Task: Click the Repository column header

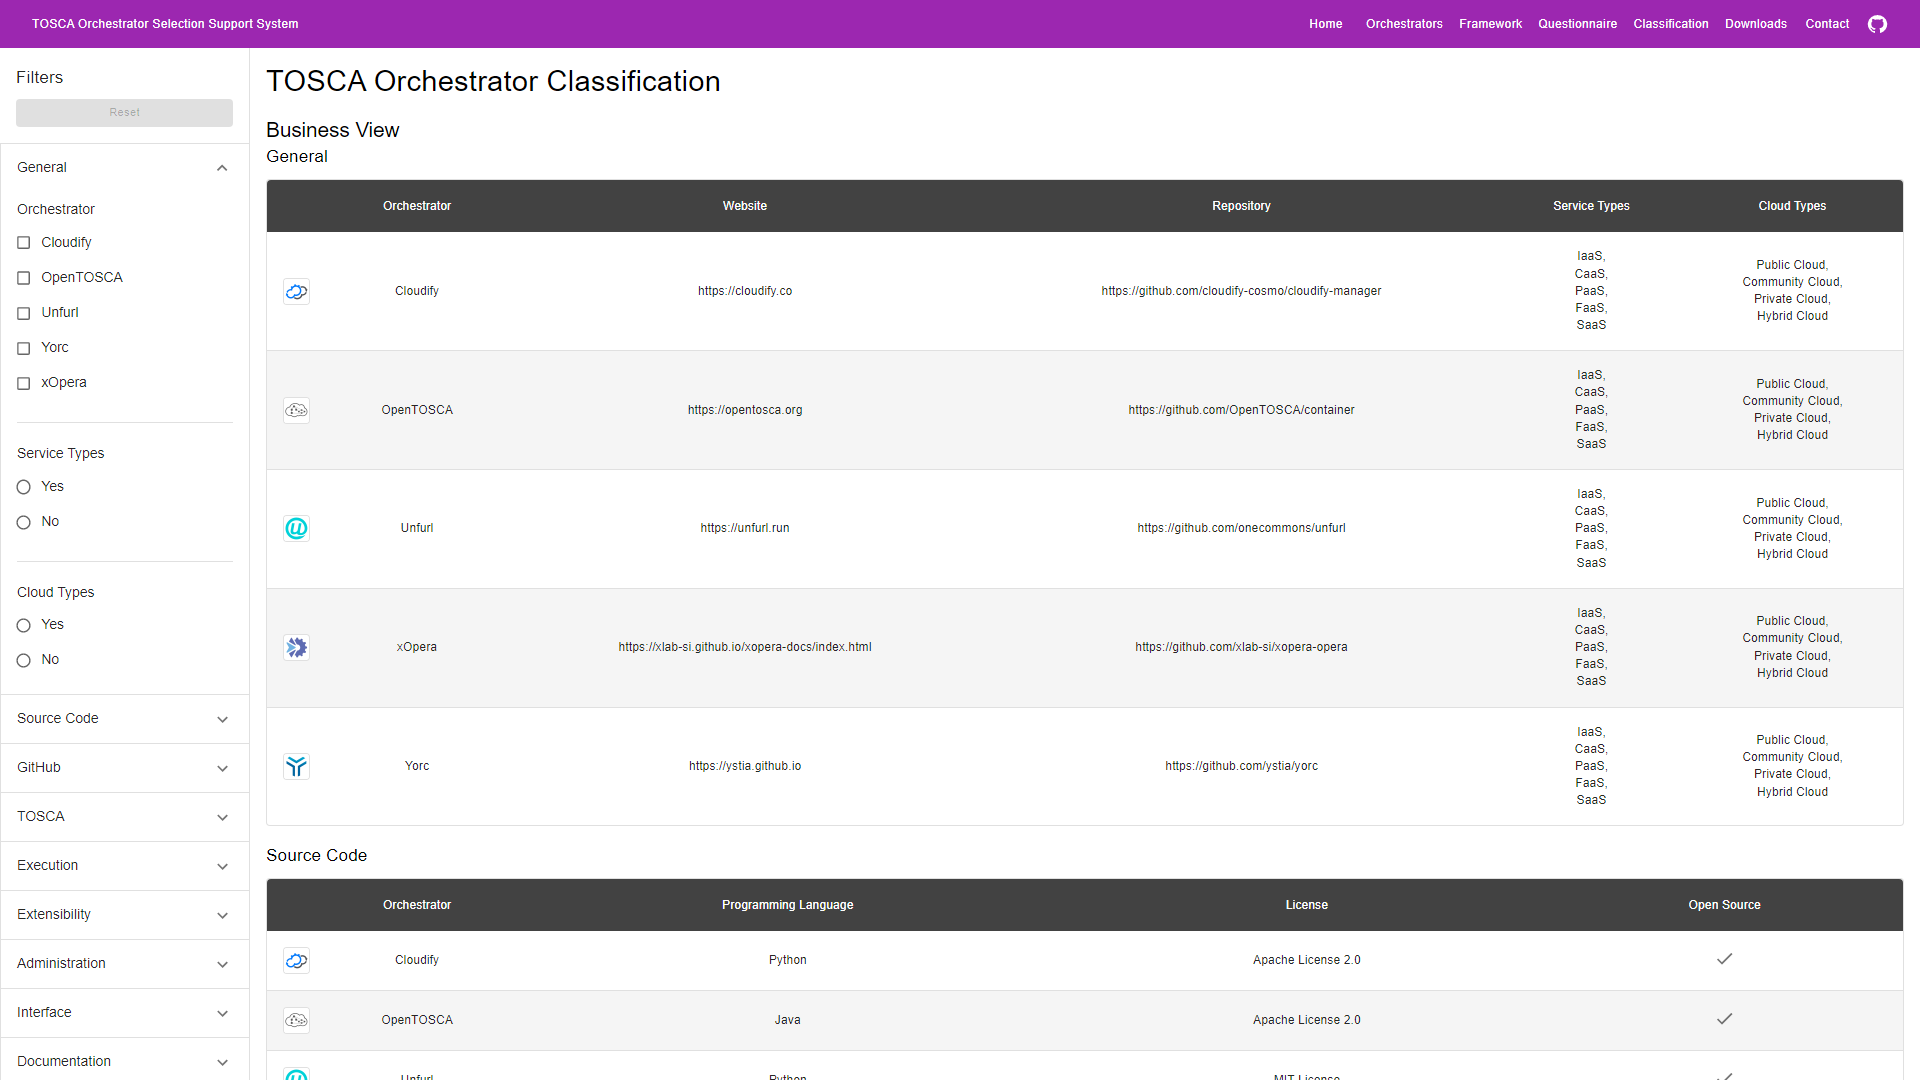Action: tap(1240, 206)
